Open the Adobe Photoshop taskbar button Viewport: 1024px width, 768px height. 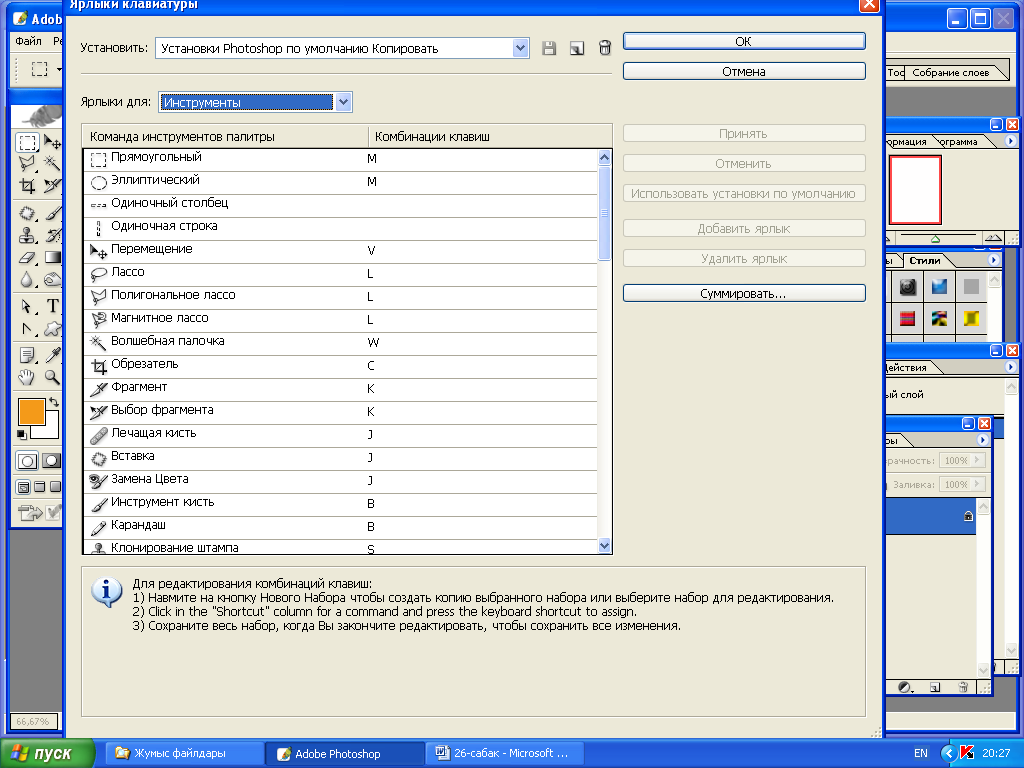345,754
